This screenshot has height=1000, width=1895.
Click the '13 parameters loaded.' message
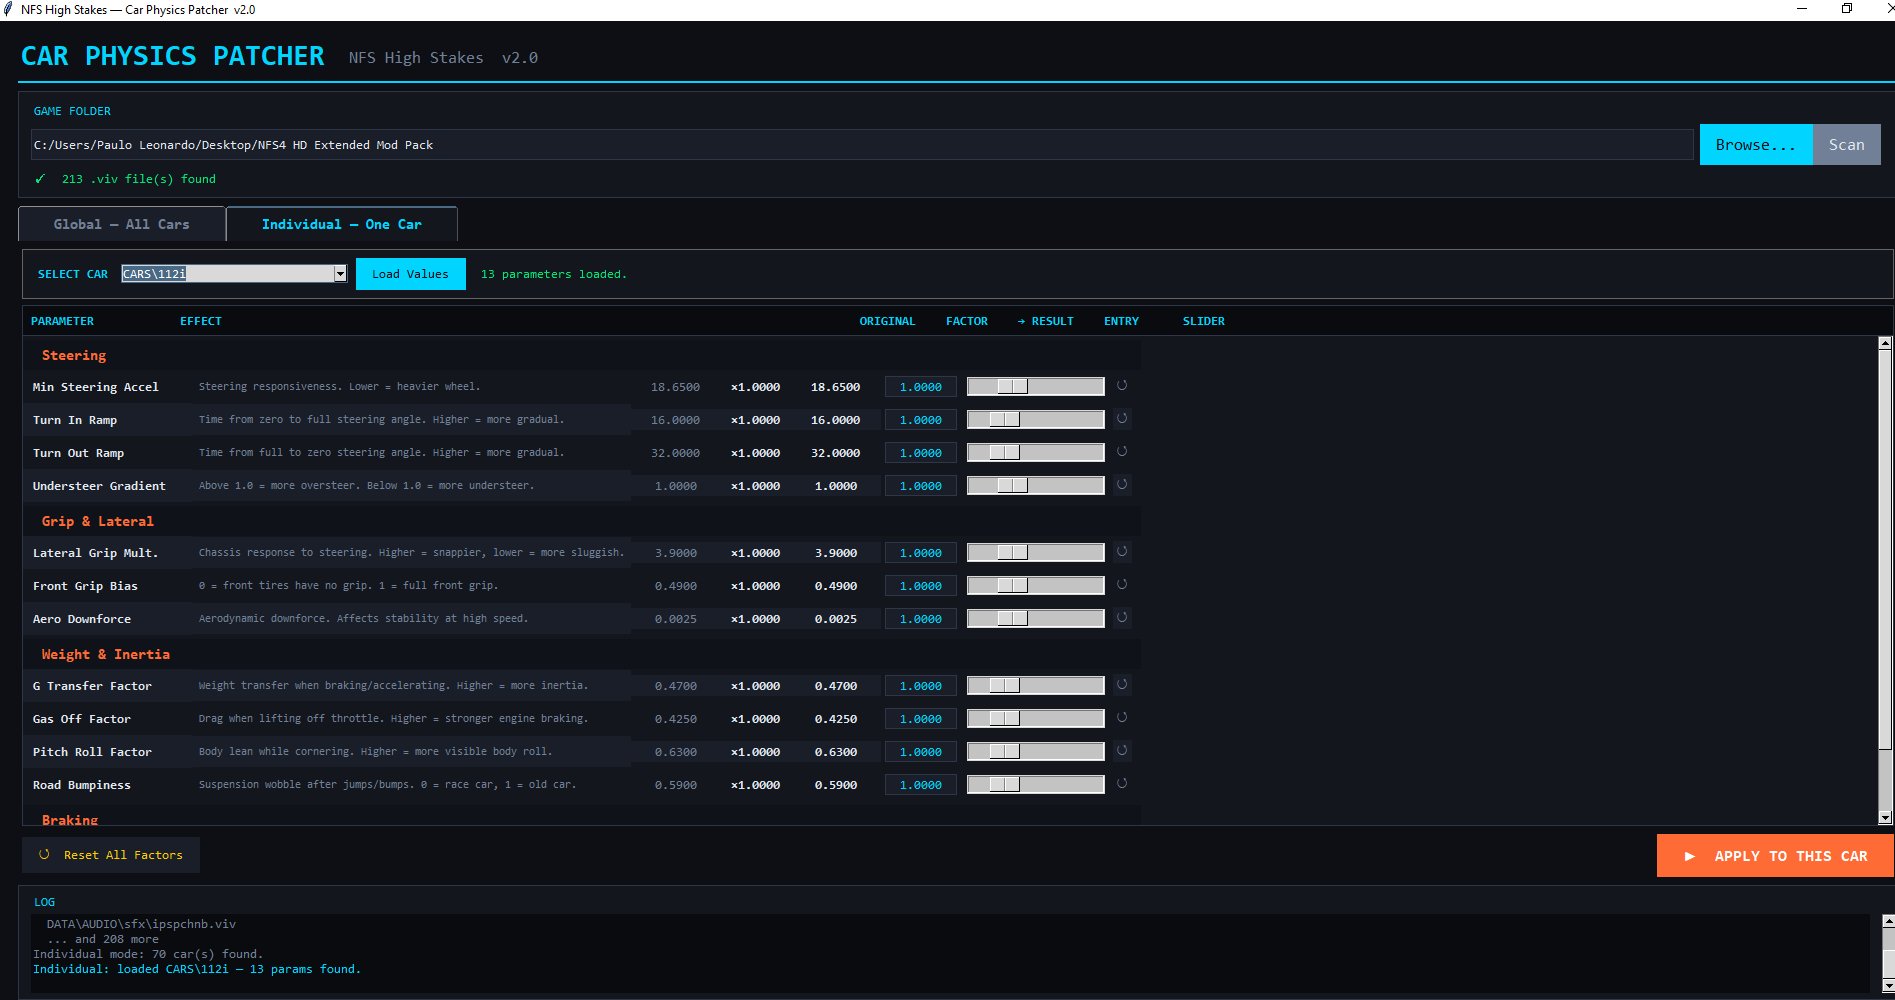554,274
